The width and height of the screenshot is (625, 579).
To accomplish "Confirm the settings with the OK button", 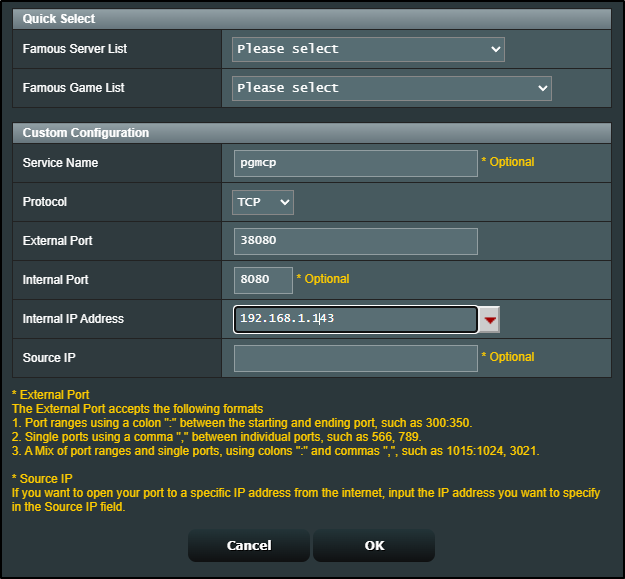I will pos(373,545).
